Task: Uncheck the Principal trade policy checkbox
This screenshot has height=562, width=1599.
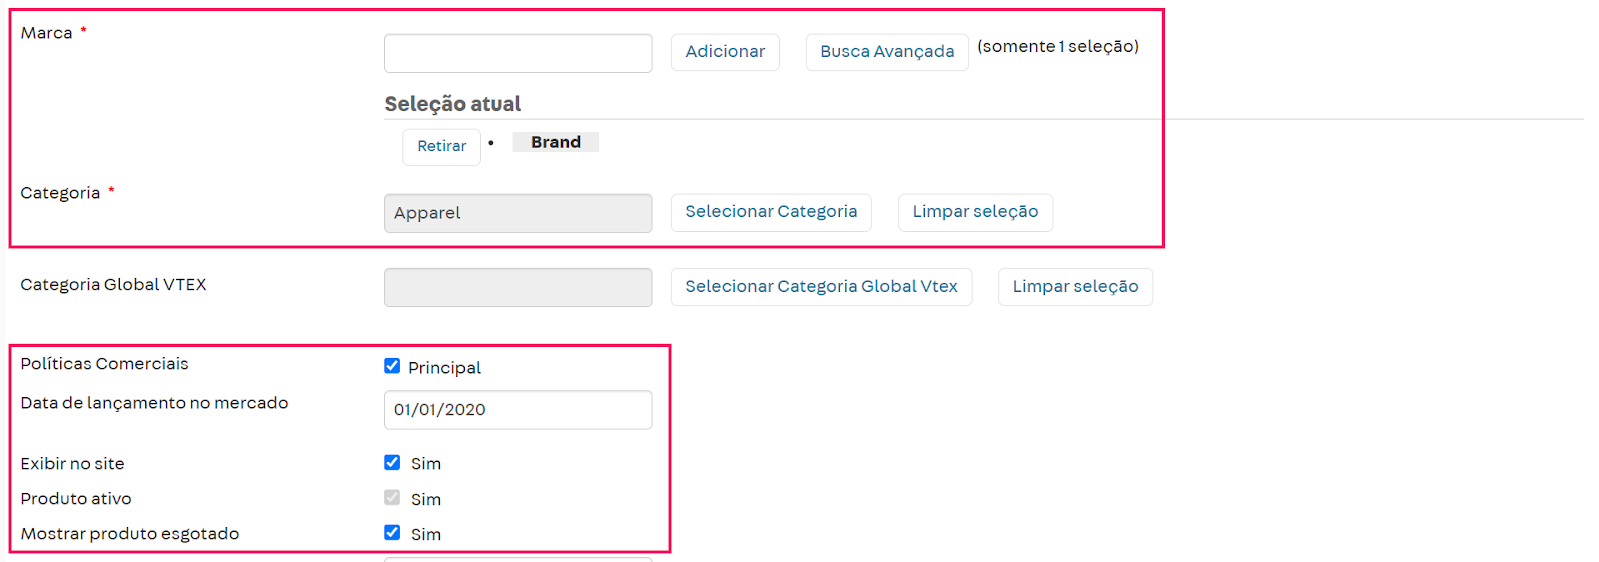Action: [392, 366]
